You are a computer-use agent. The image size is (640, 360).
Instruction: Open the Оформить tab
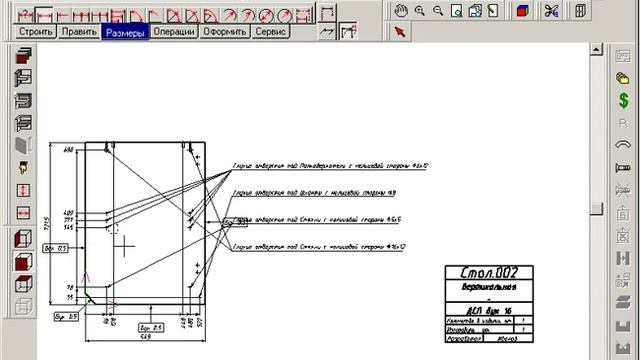click(224, 32)
